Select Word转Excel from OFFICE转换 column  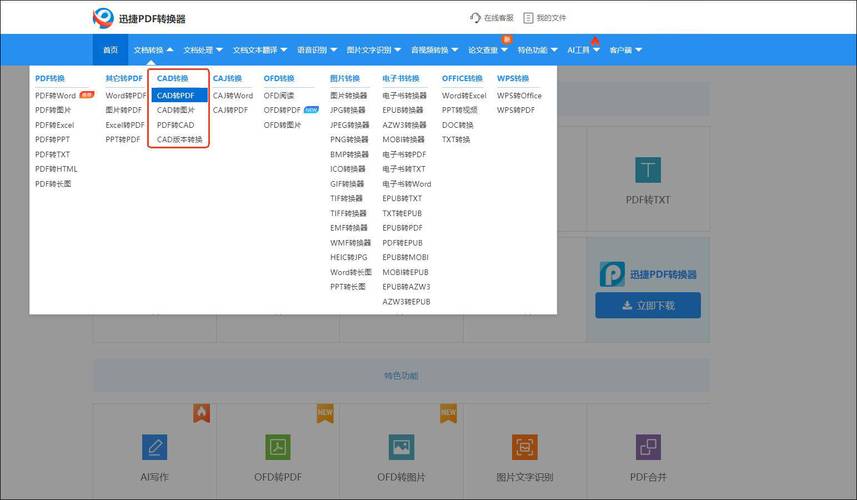pos(464,95)
